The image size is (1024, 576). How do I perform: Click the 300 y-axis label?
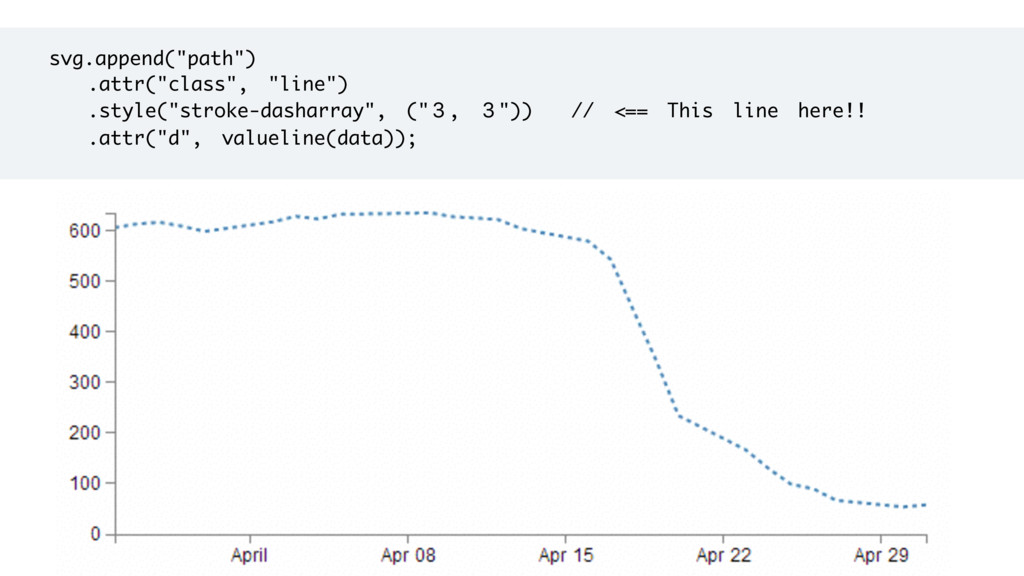pos(85,382)
